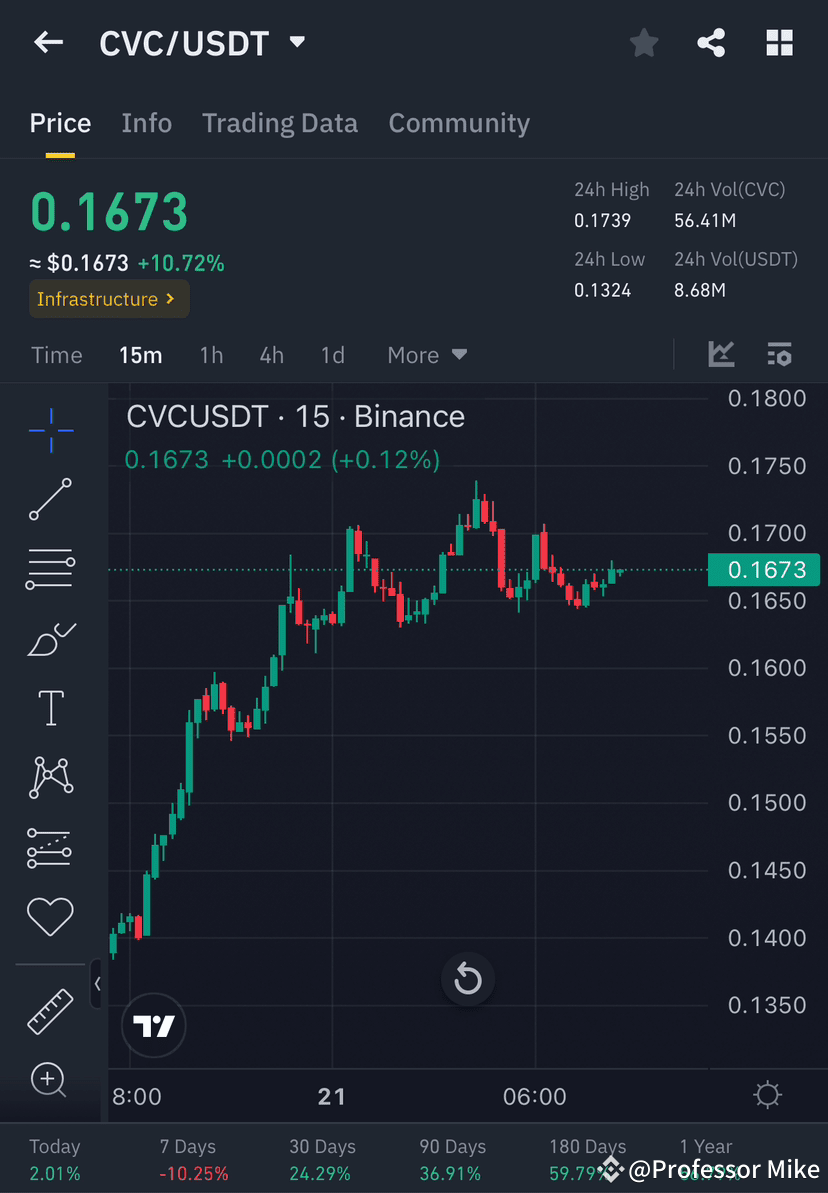The width and height of the screenshot is (828, 1193).
Task: Select the curve drawing tool
Action: click(x=50, y=639)
